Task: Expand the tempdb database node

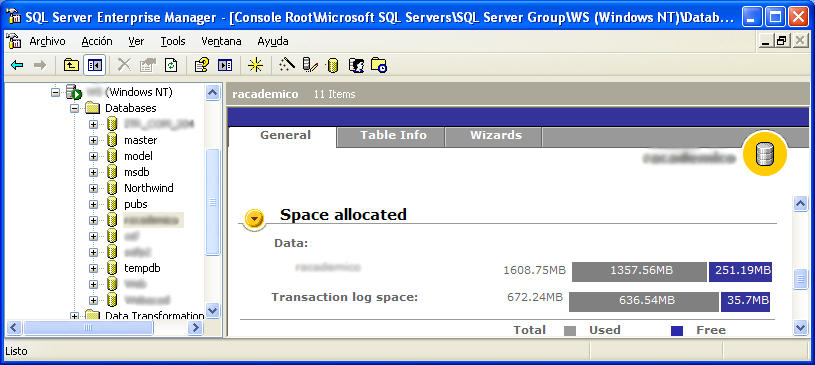Action: coord(93,268)
